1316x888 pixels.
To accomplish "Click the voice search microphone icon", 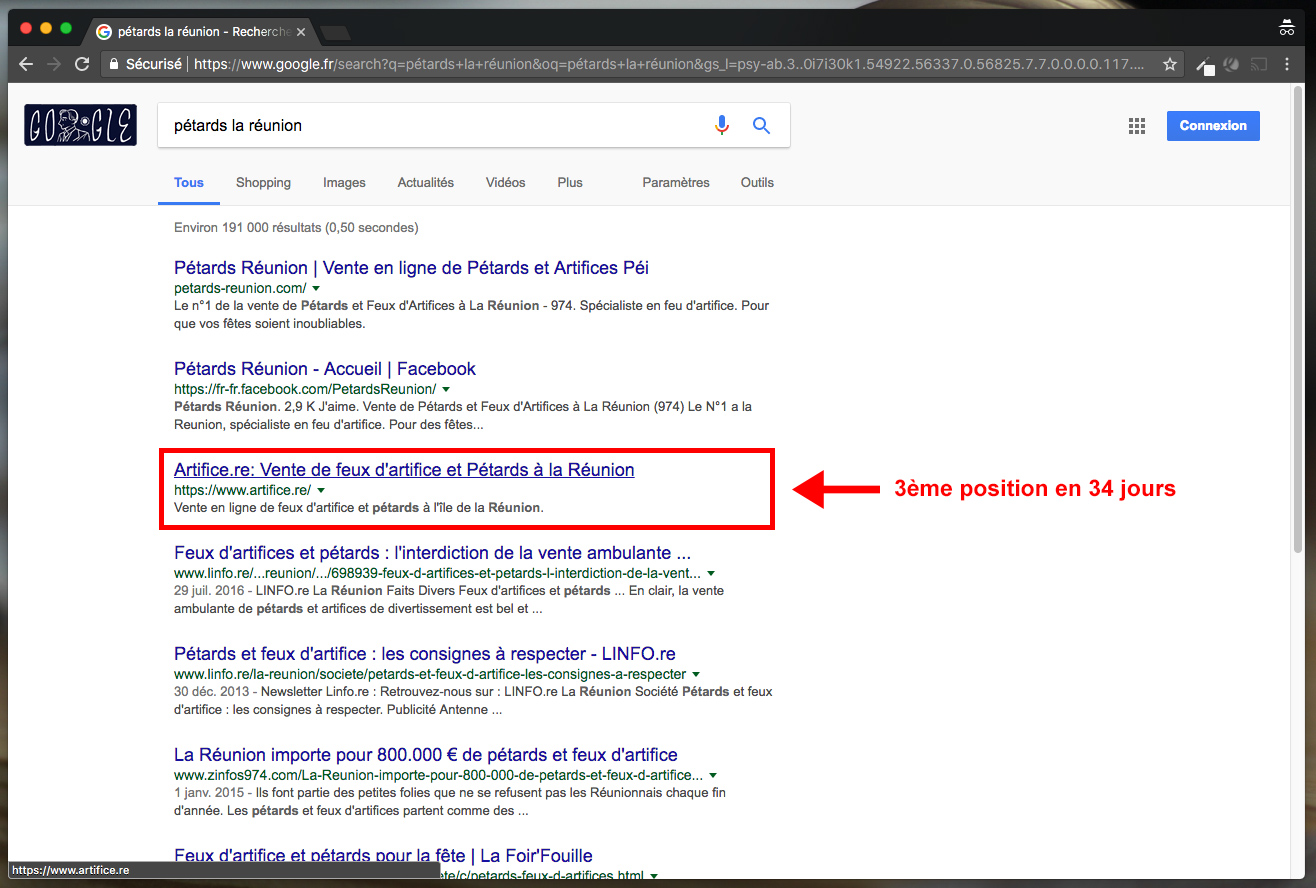I will point(722,125).
